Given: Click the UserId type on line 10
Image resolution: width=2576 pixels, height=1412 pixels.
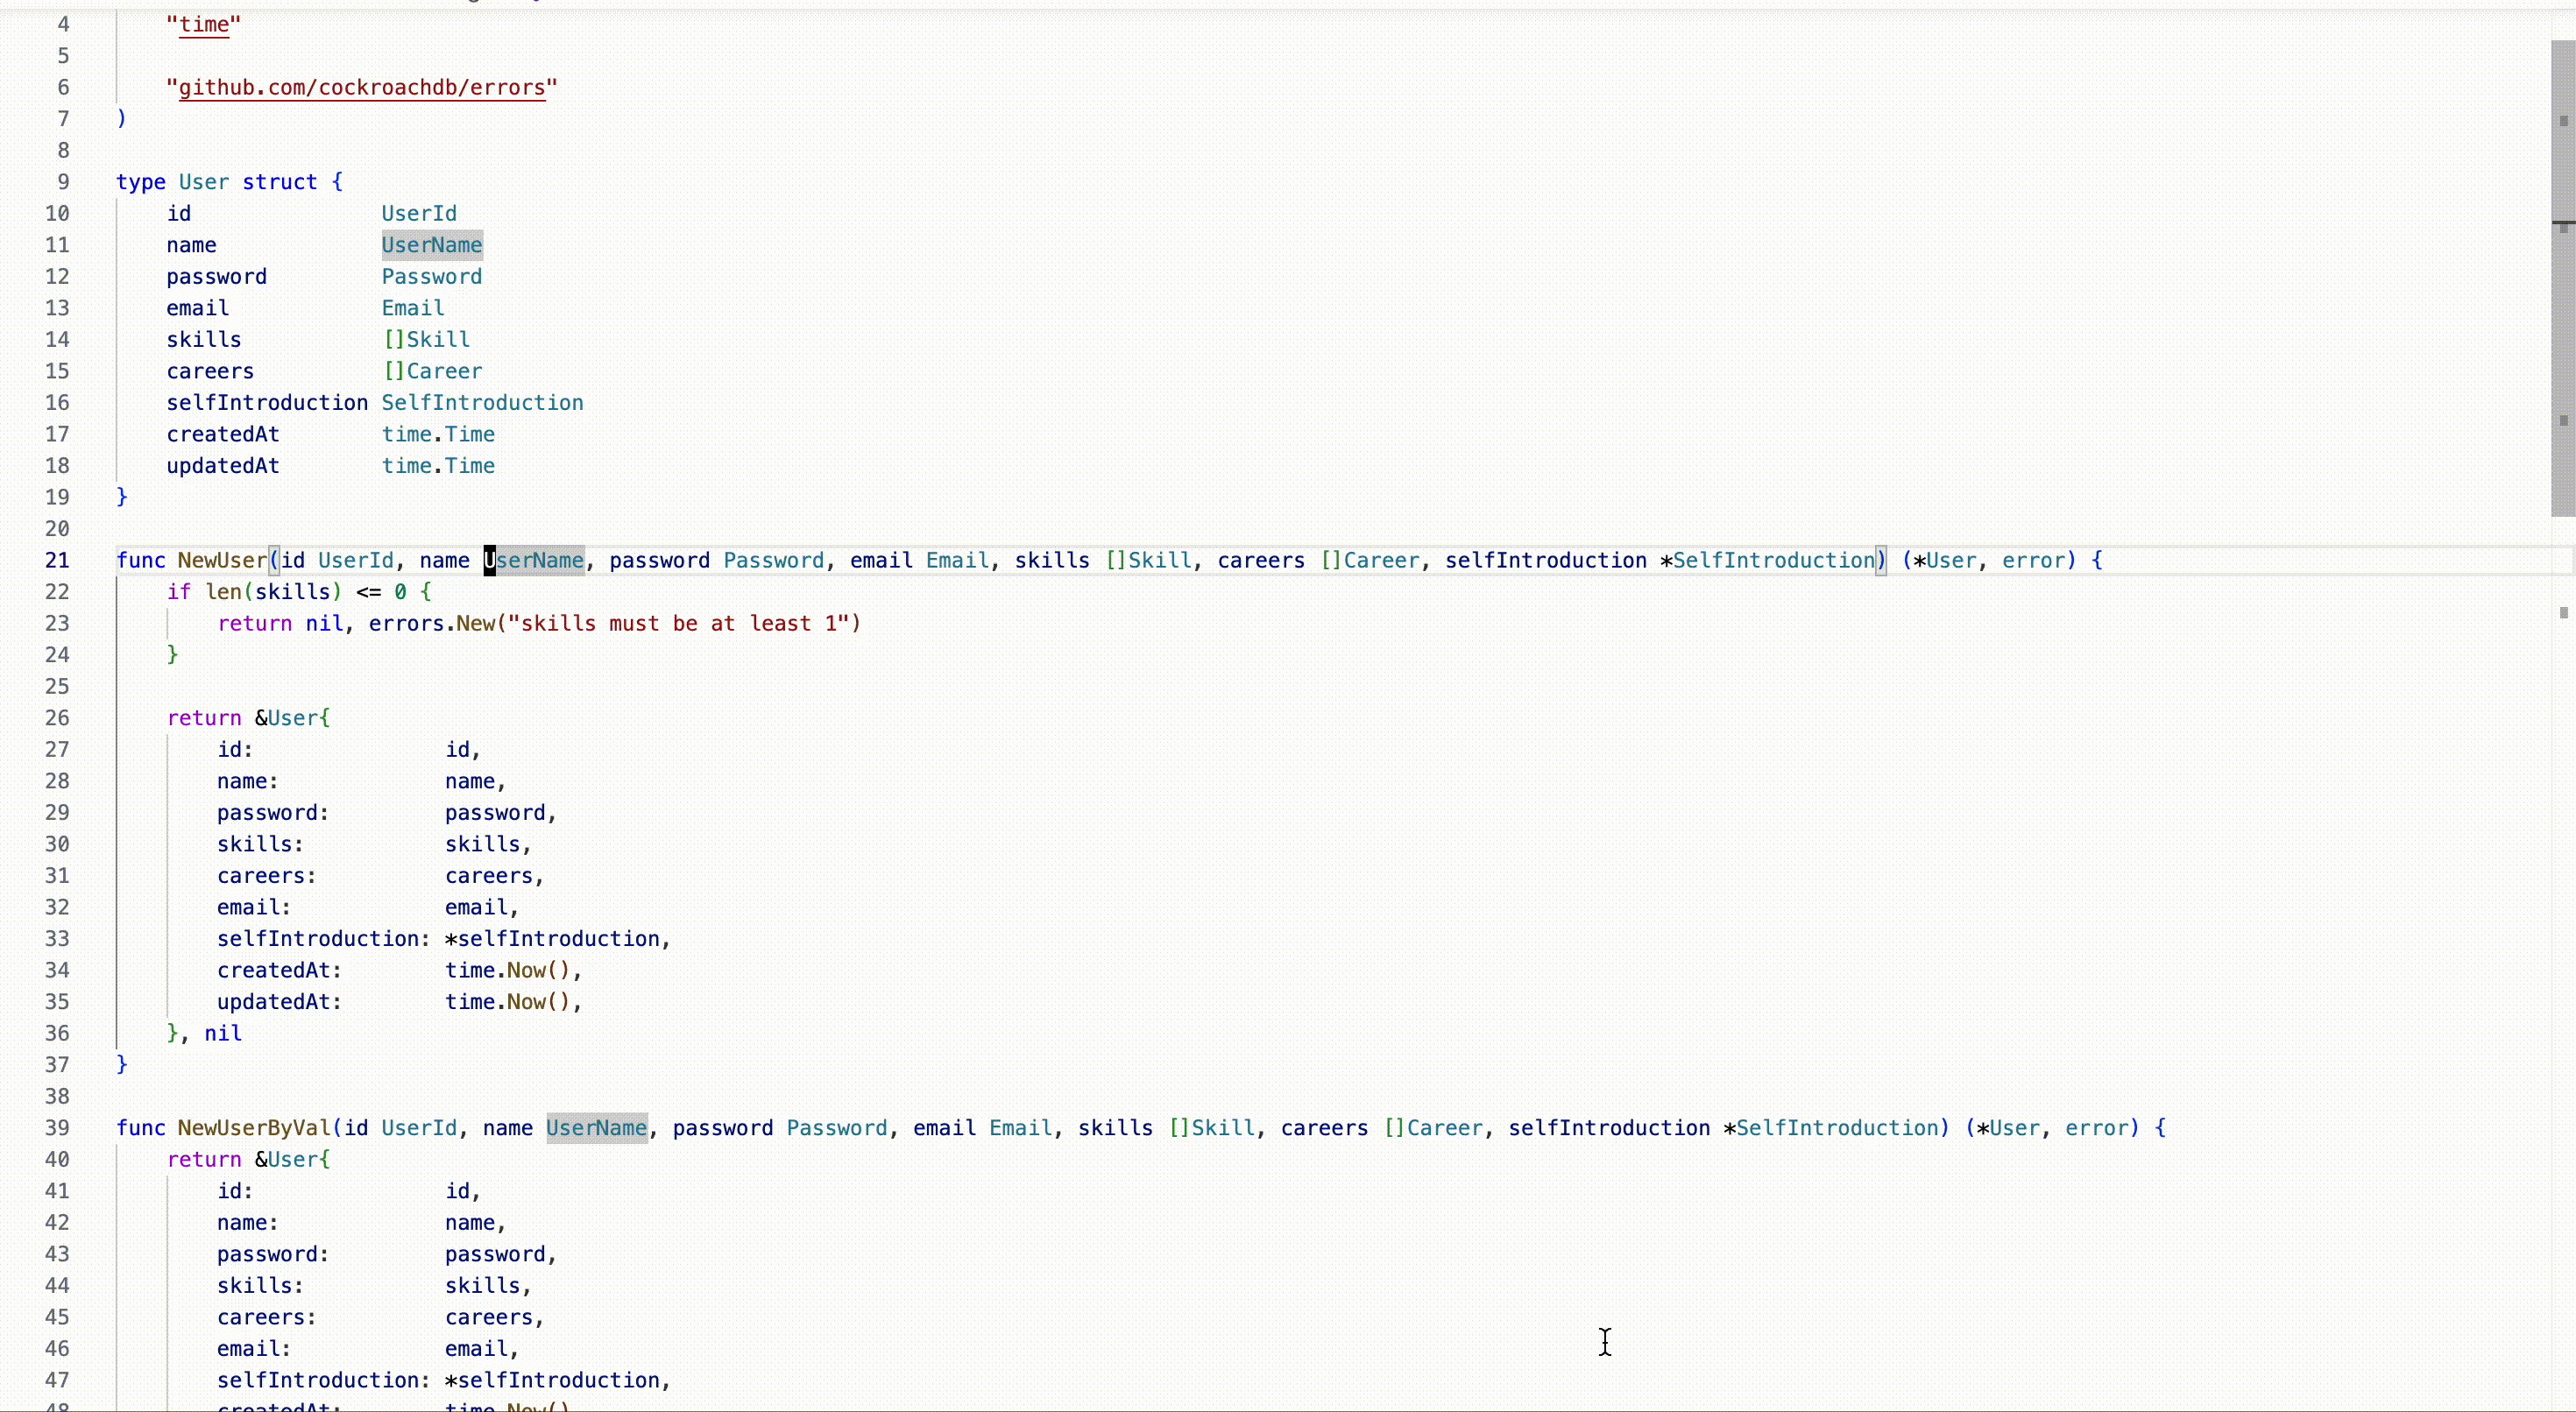Looking at the screenshot, I should coord(418,213).
